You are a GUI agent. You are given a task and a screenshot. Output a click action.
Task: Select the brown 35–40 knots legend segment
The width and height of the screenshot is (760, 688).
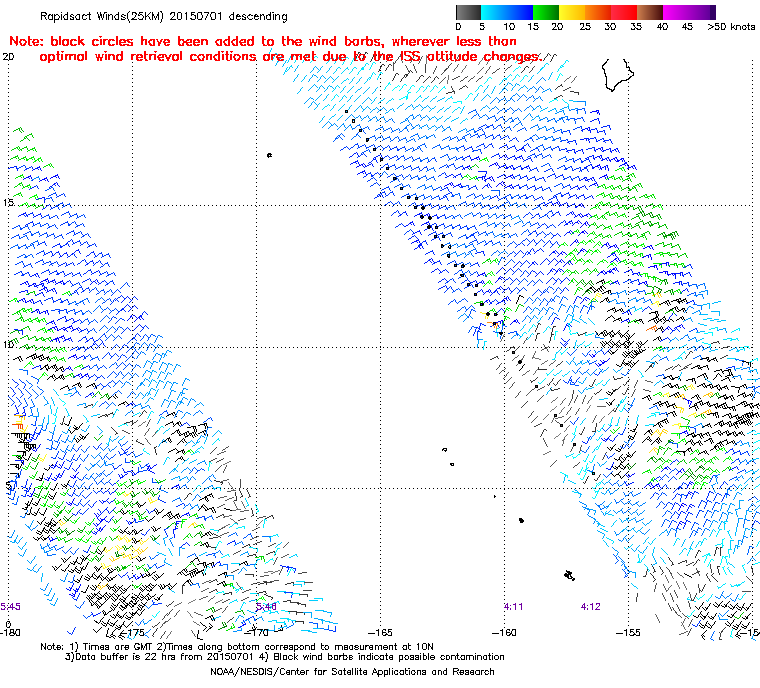coord(650,12)
